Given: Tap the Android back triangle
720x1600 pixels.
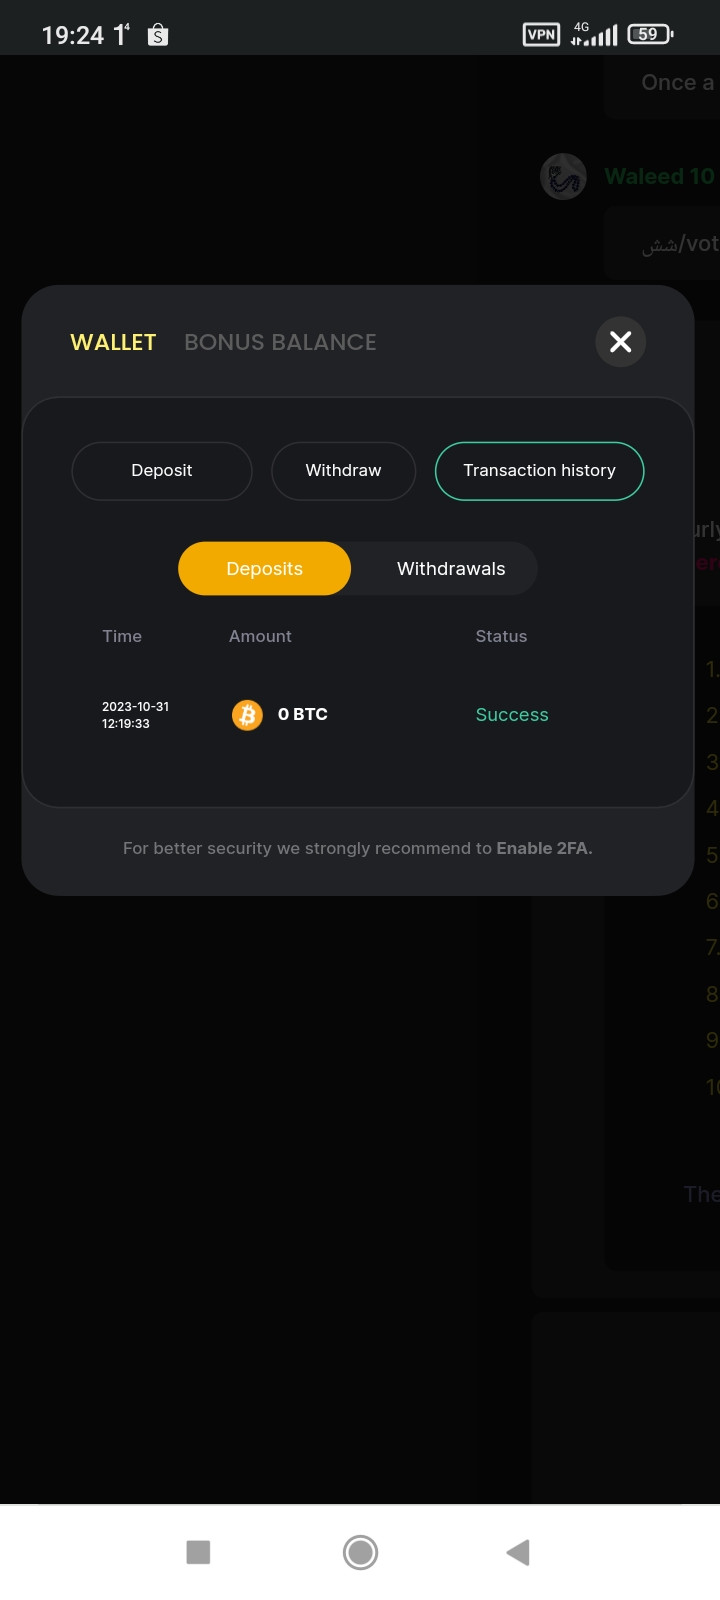Looking at the screenshot, I should point(517,1552).
